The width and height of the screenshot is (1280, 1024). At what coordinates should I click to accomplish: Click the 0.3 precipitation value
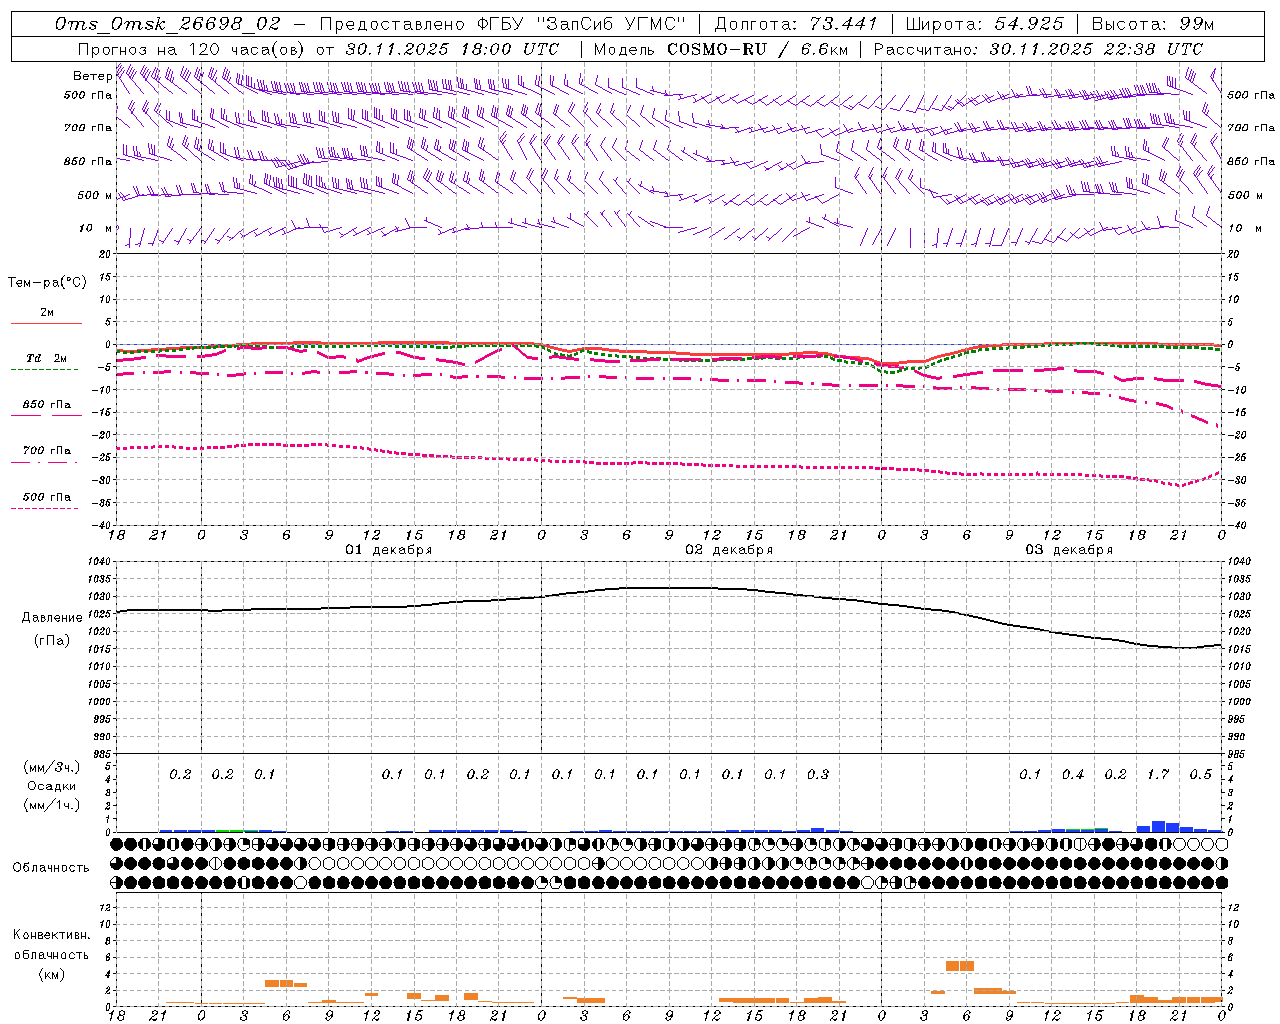pyautogui.click(x=818, y=774)
